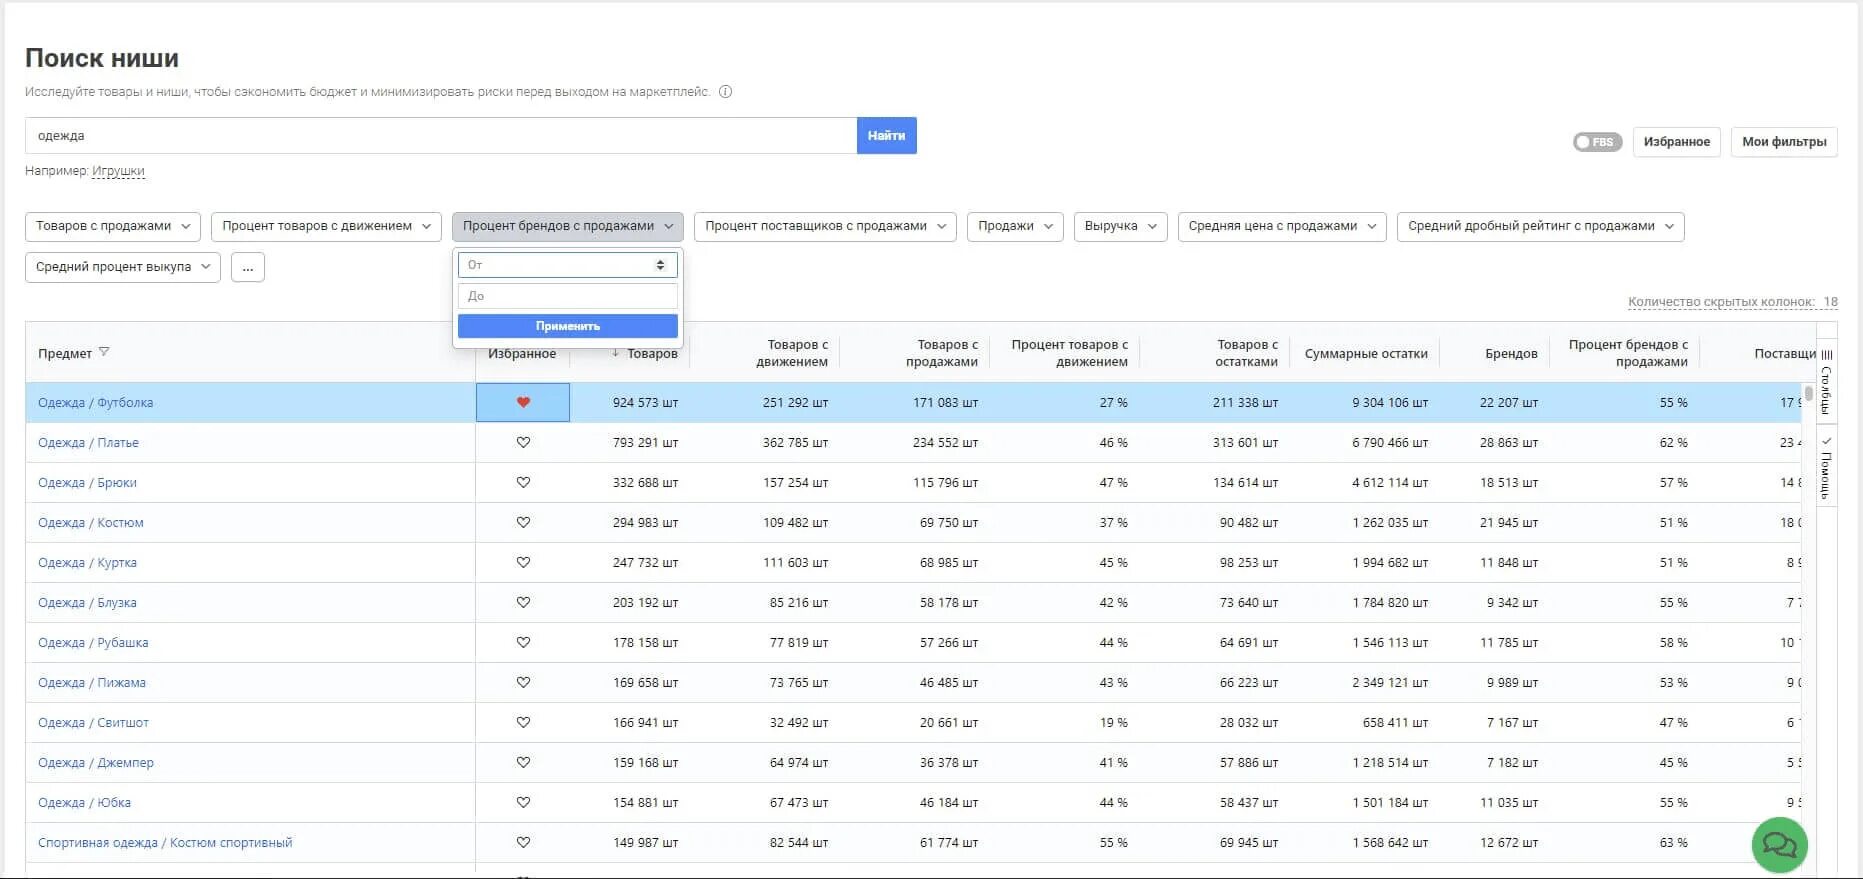Open the Средний процент выкупа dropdown
This screenshot has height=879, width=1863.
pos(123,267)
